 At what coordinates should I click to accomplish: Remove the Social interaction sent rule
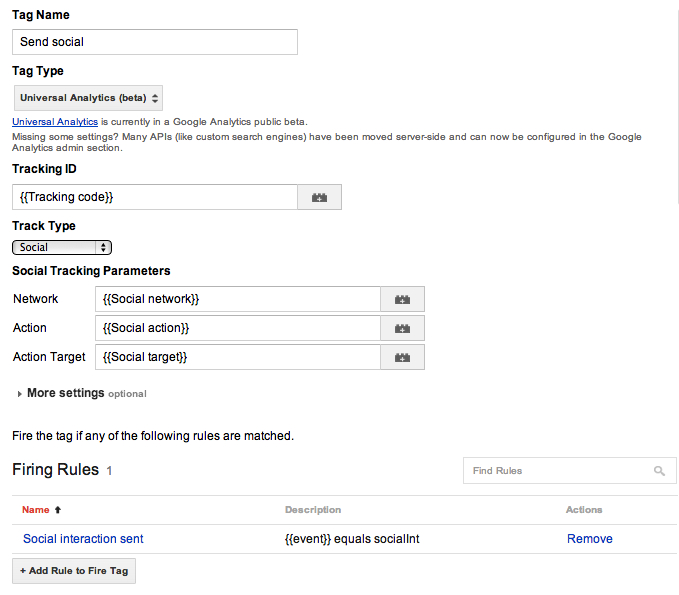coord(590,539)
